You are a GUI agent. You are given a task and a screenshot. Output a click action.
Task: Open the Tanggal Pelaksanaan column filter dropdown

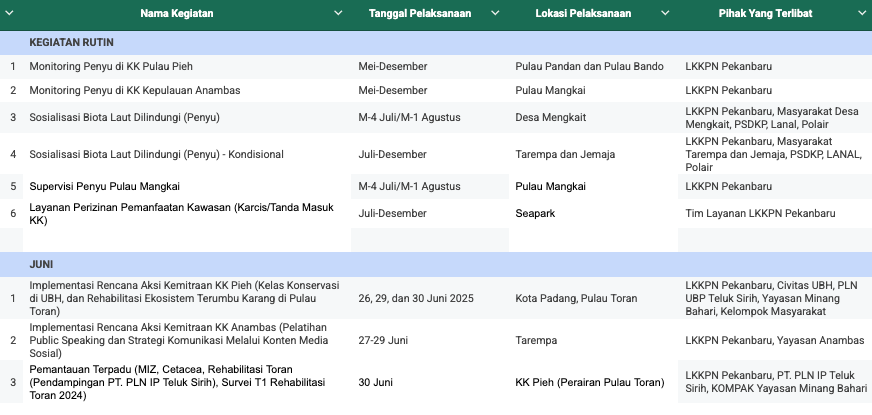pyautogui.click(x=495, y=13)
